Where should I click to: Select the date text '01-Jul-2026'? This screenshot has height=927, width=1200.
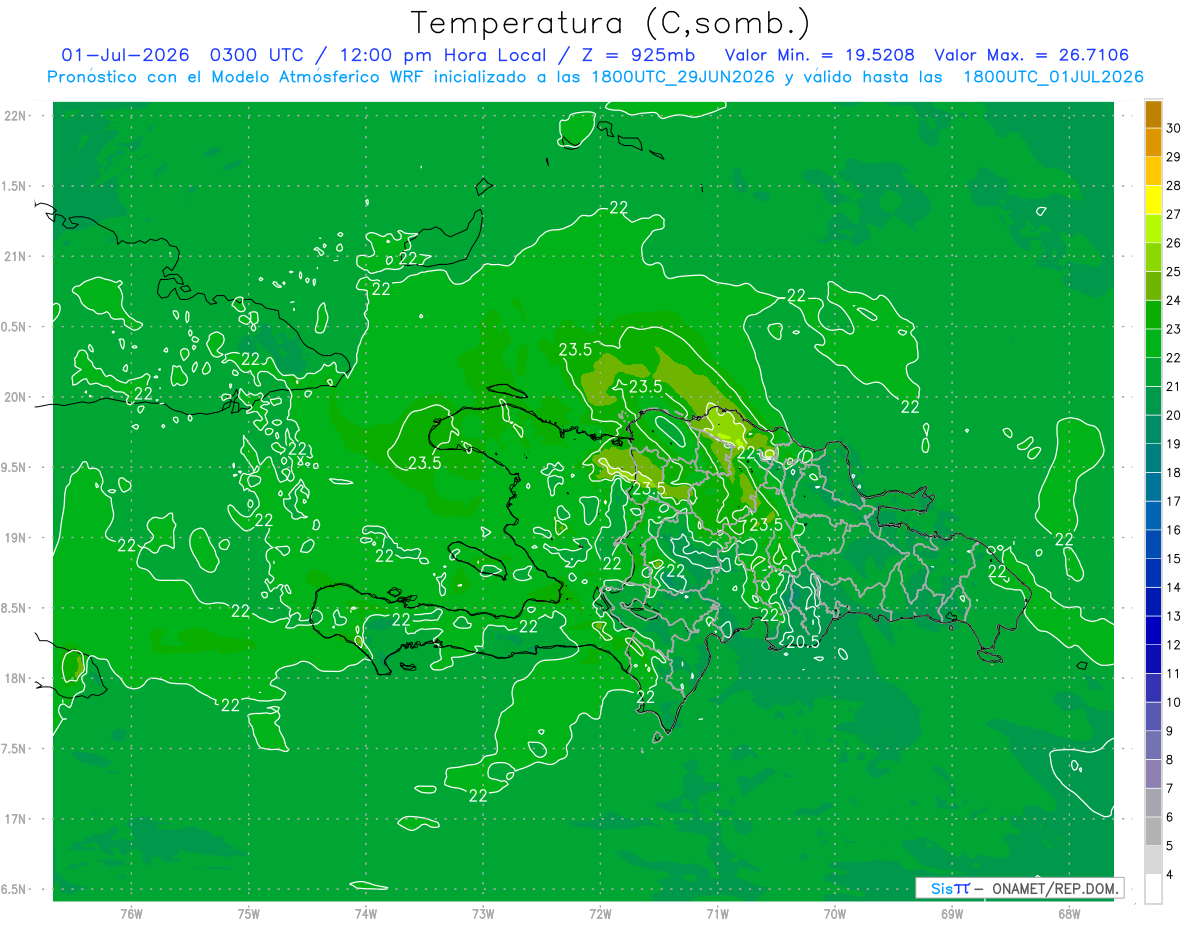(x=125, y=55)
